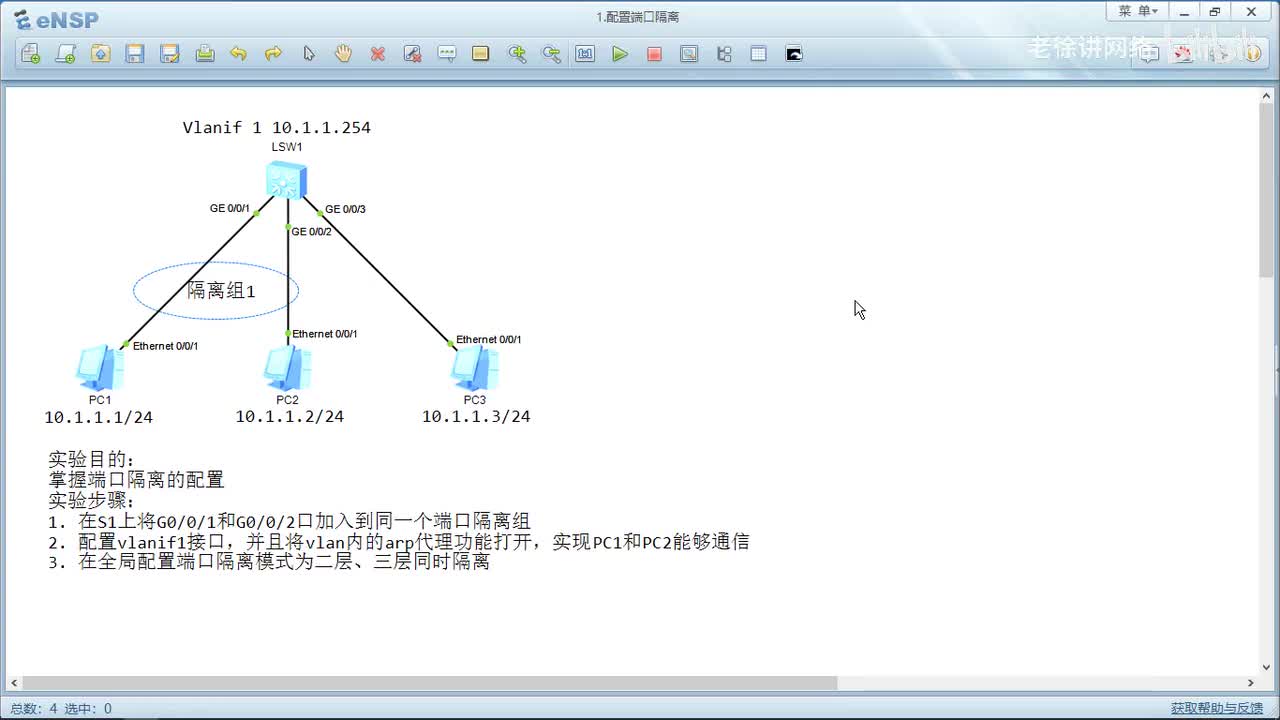1280x720 pixels.
Task: Select the PC2 computer device
Action: [288, 368]
